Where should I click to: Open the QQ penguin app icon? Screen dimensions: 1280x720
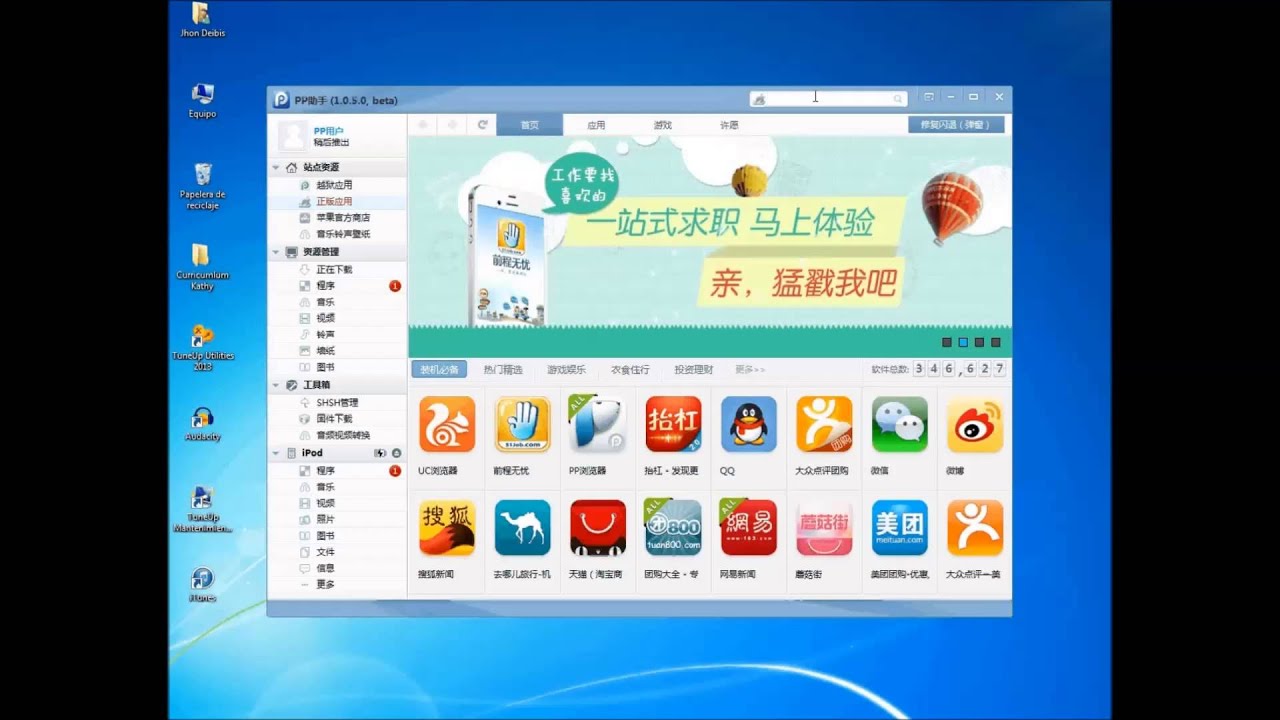coord(748,425)
